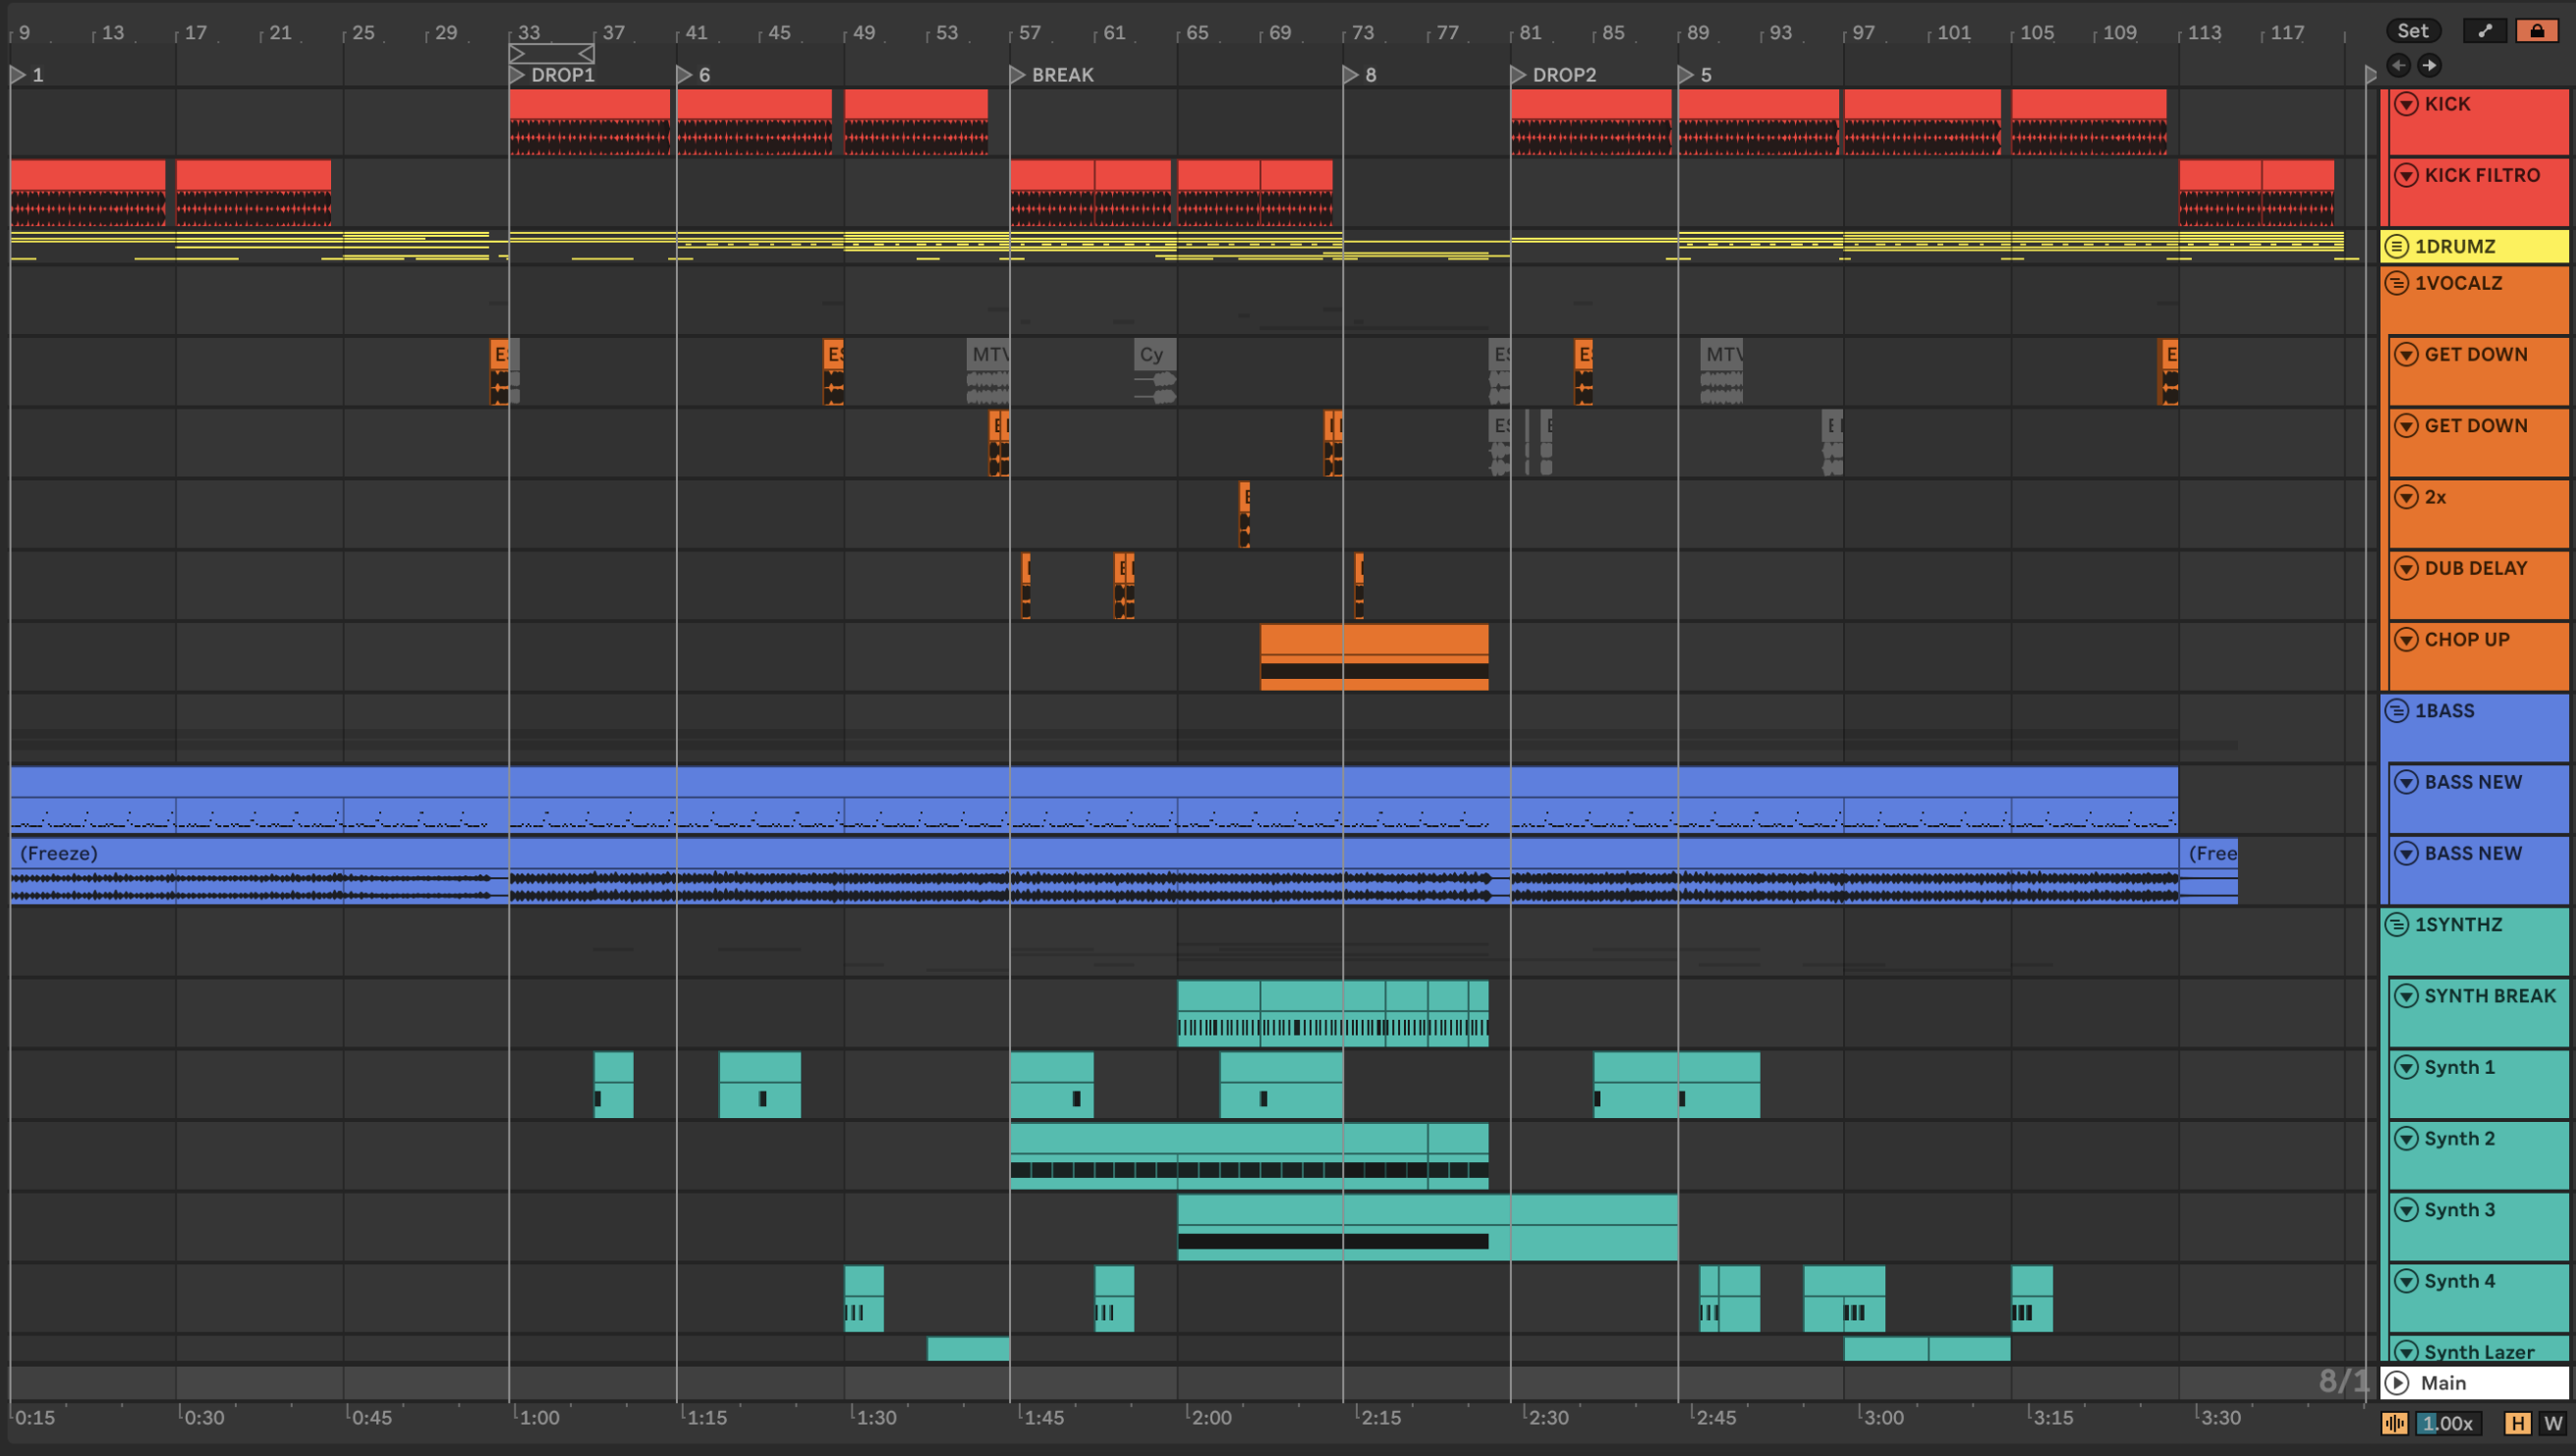Jump to next locator arrow
Viewport: 2576px width, 1456px height.
coord(2429,66)
